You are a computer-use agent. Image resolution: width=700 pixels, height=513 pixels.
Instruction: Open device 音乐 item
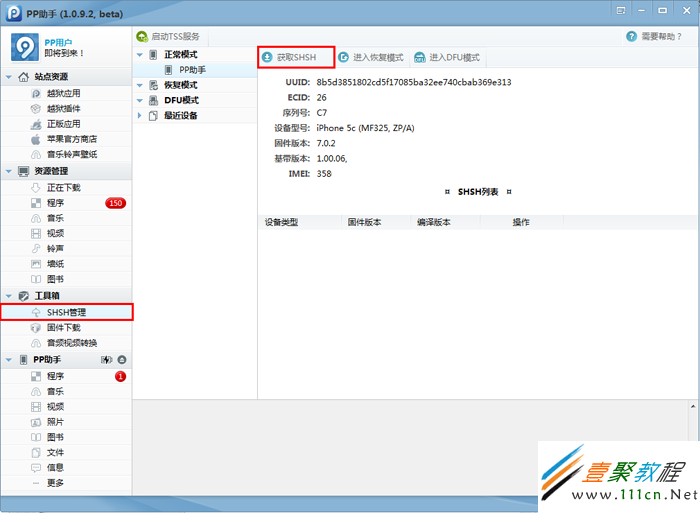tap(66, 391)
